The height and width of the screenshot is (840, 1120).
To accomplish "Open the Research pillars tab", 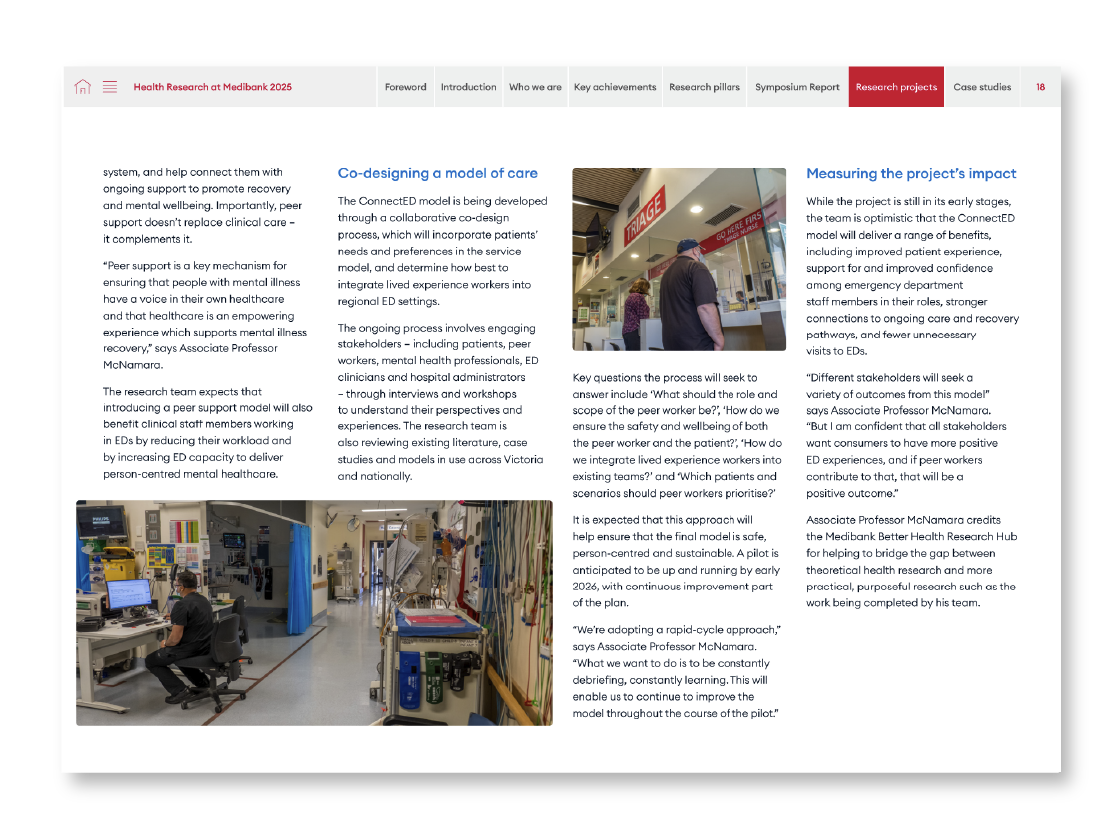I will point(704,87).
